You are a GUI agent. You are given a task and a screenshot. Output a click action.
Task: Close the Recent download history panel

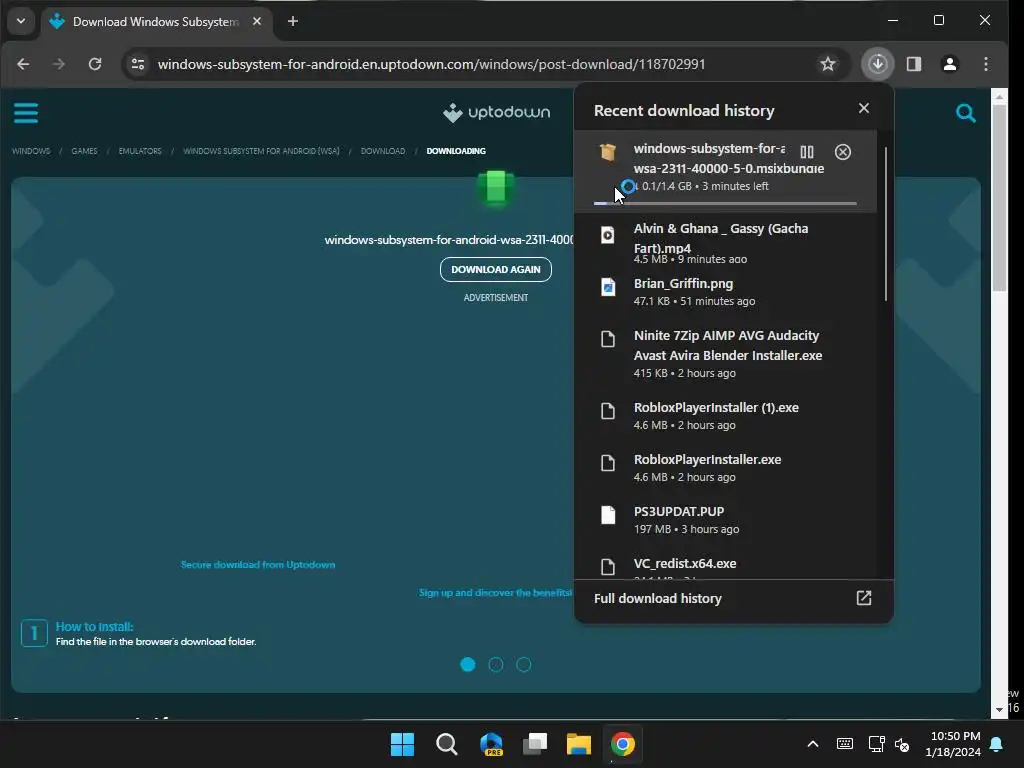coord(863,108)
